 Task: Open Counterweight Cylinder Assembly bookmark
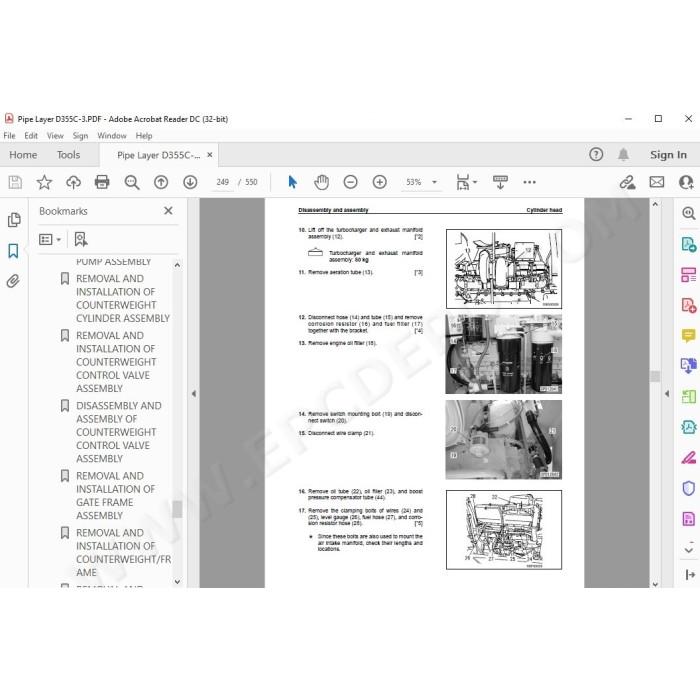tap(123, 298)
